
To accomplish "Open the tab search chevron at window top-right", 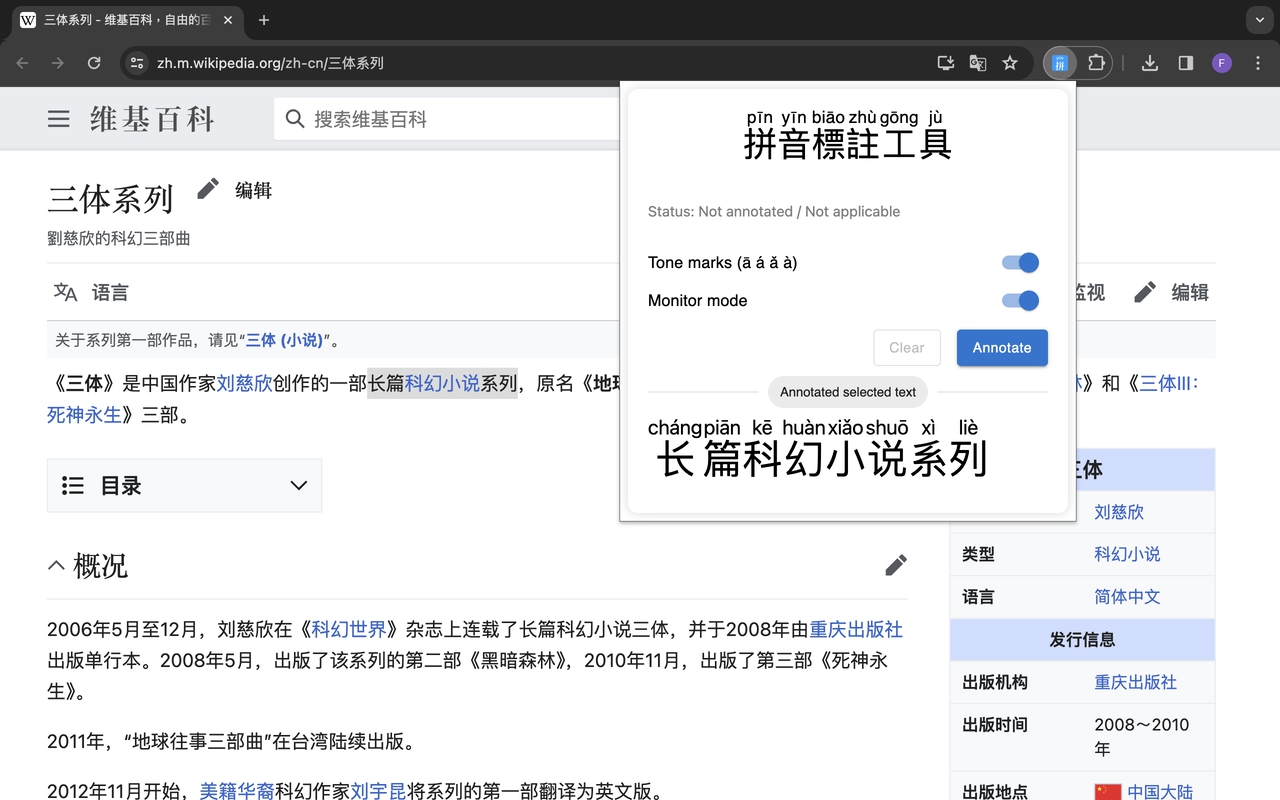I will coord(1258,20).
